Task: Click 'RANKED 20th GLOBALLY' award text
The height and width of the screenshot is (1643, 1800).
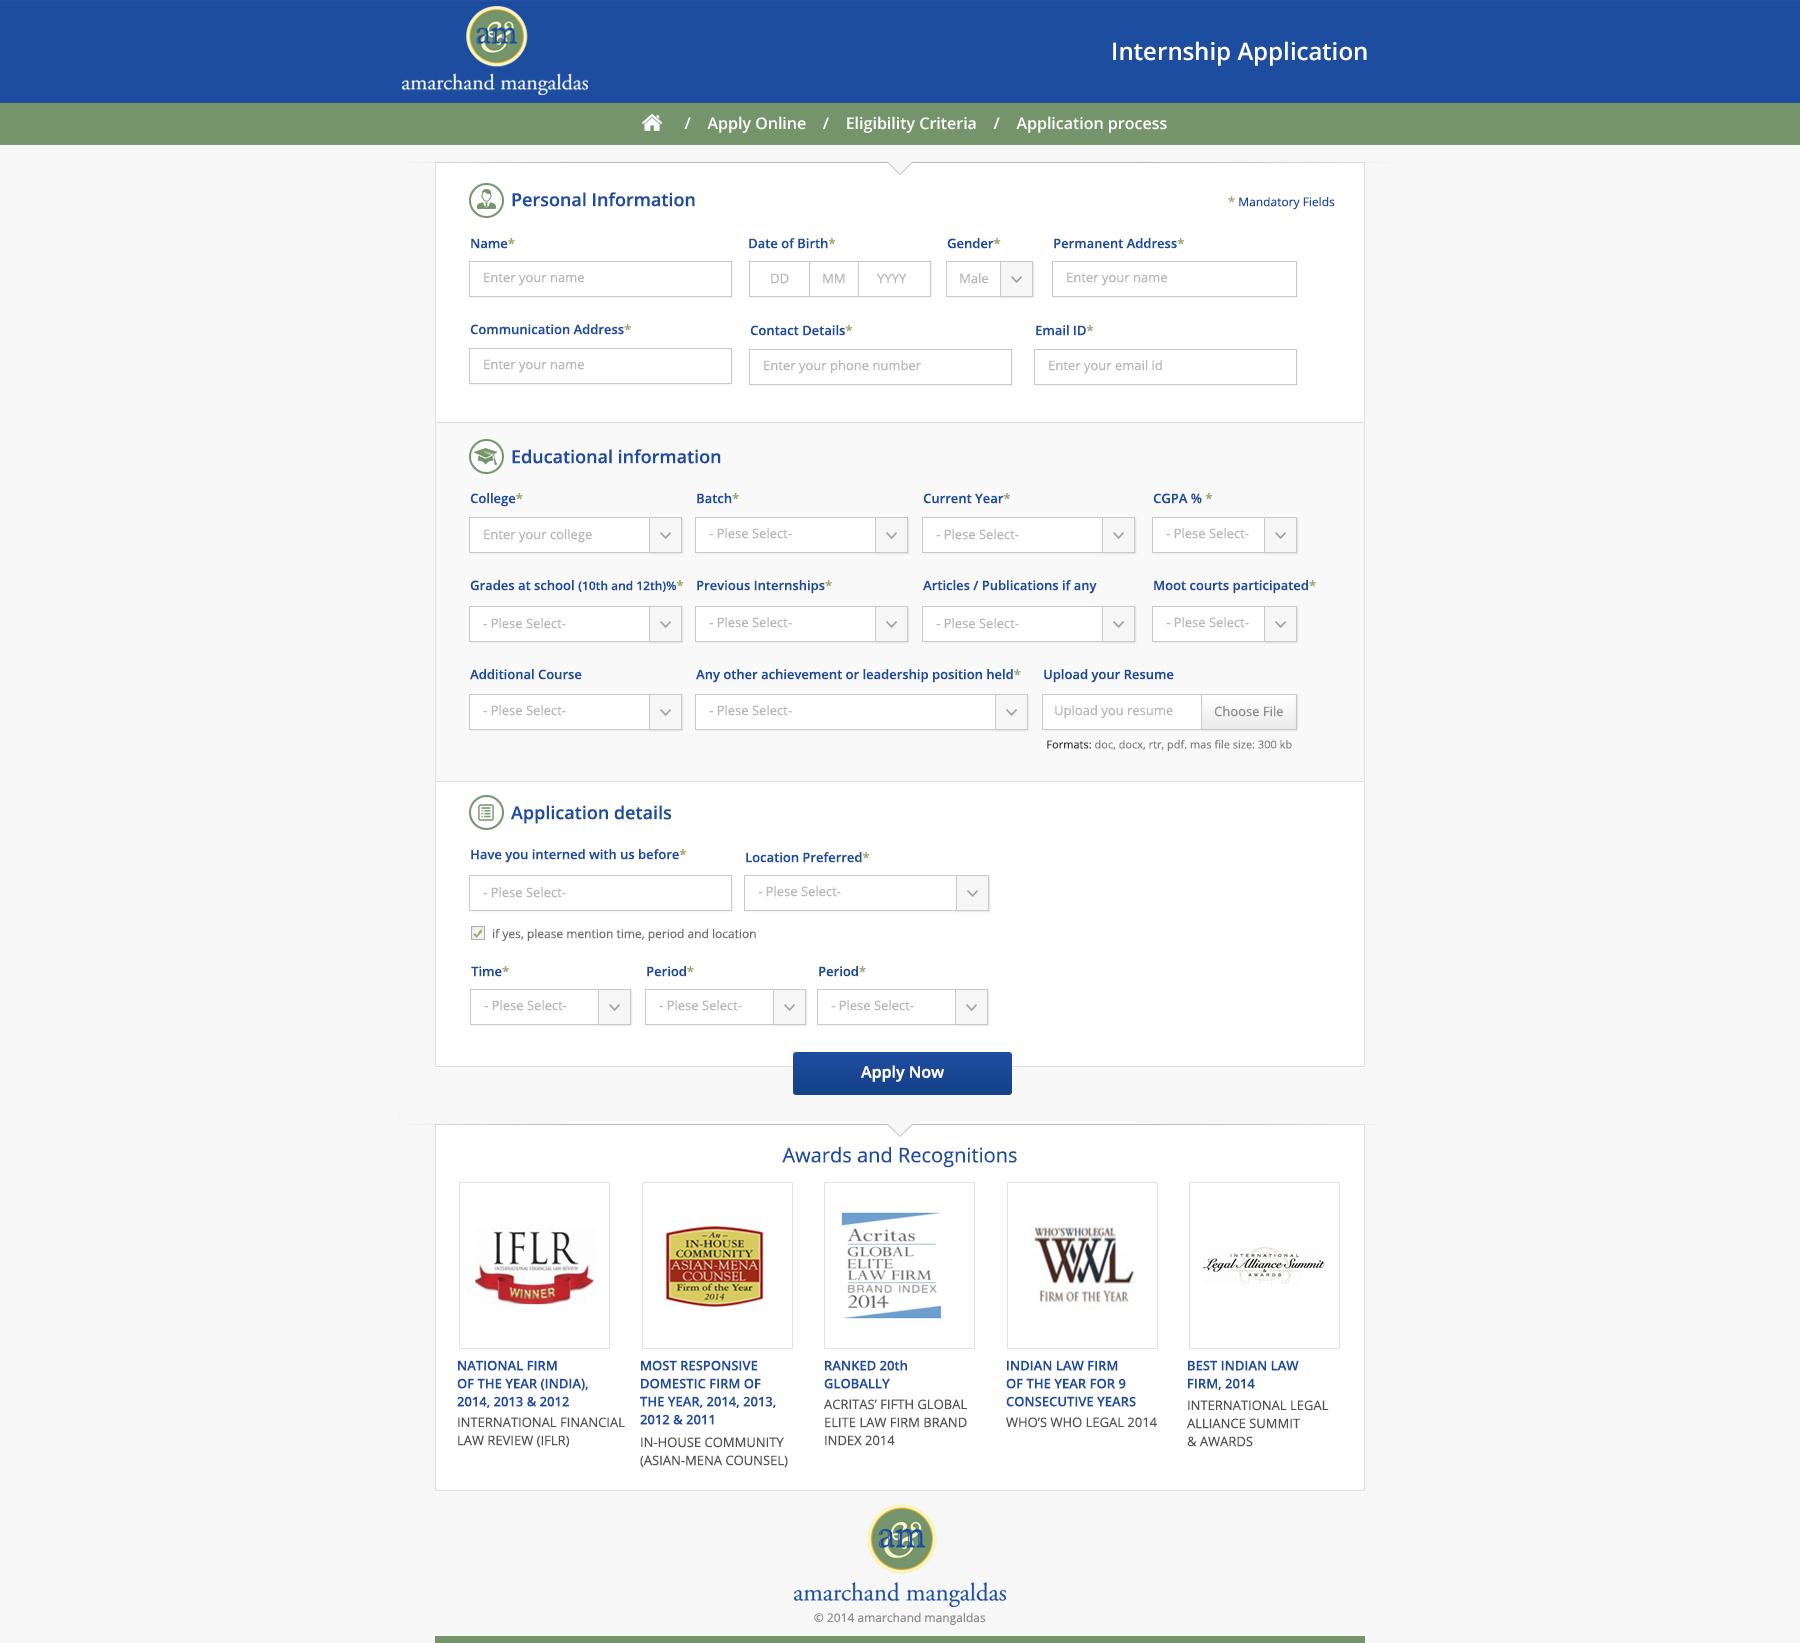Action: tap(866, 1375)
